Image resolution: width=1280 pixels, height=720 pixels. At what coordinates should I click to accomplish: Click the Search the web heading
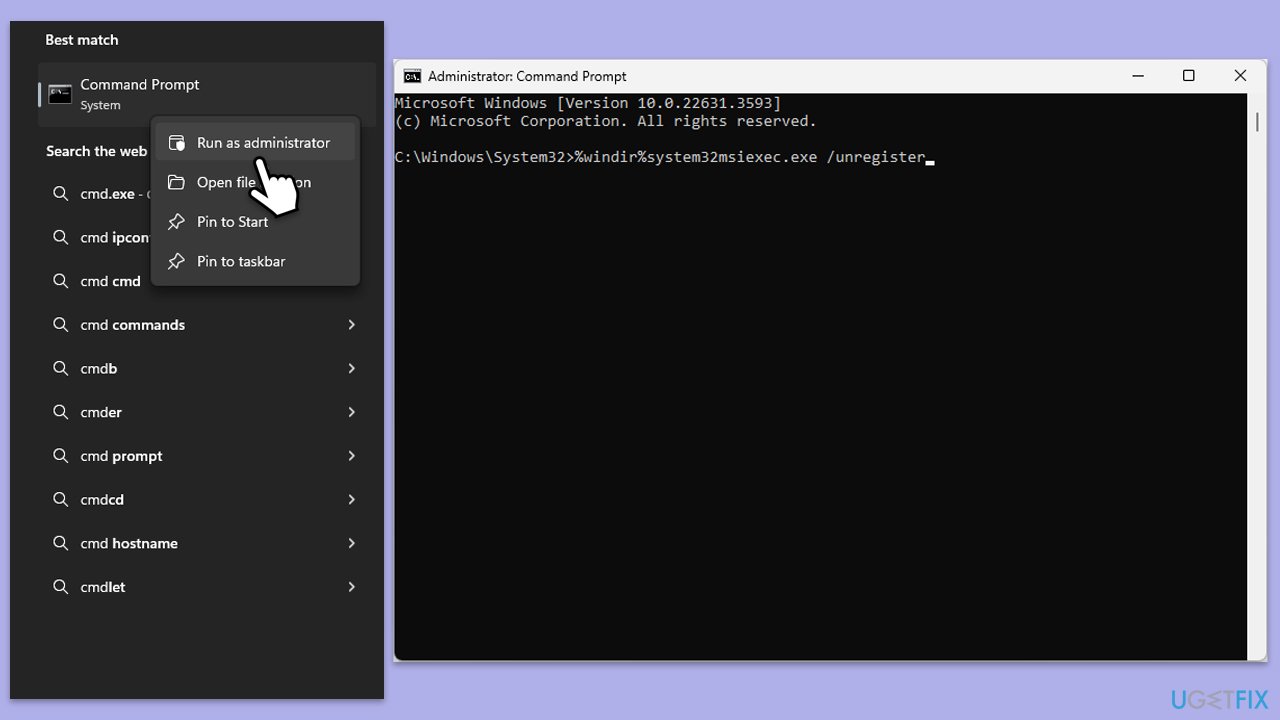[x=96, y=151]
